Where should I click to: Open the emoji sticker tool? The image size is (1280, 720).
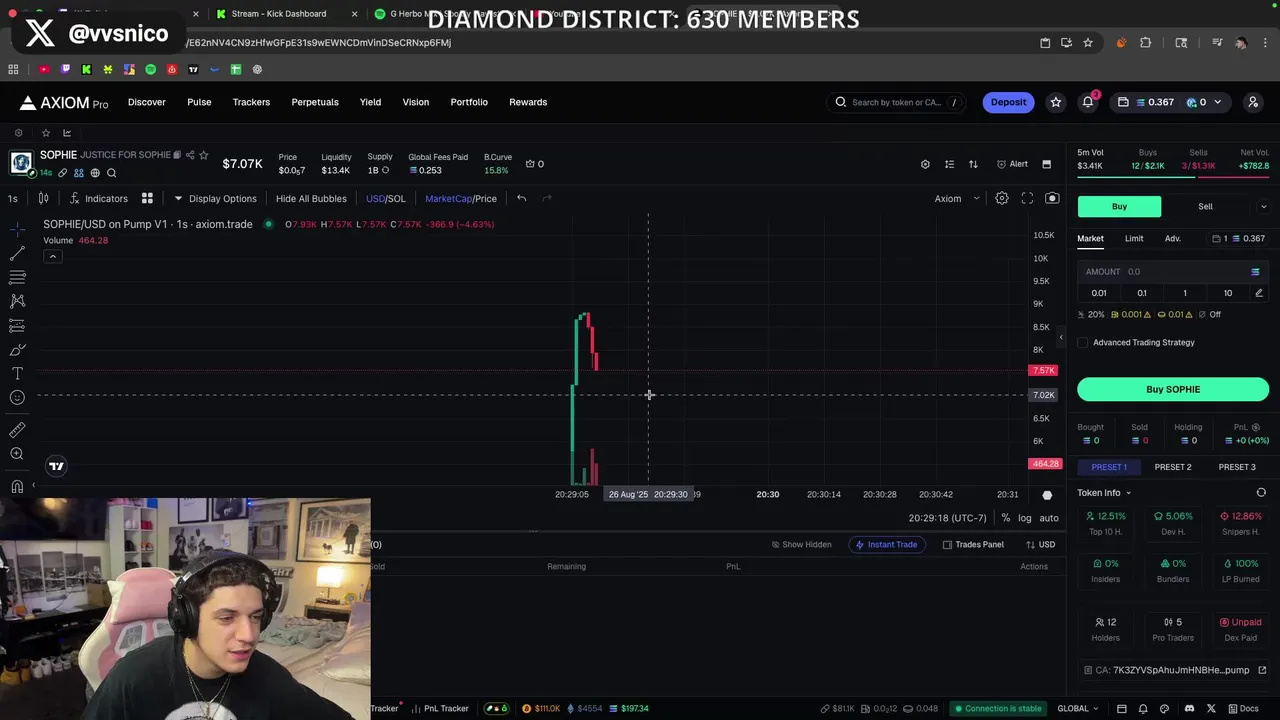[x=17, y=398]
